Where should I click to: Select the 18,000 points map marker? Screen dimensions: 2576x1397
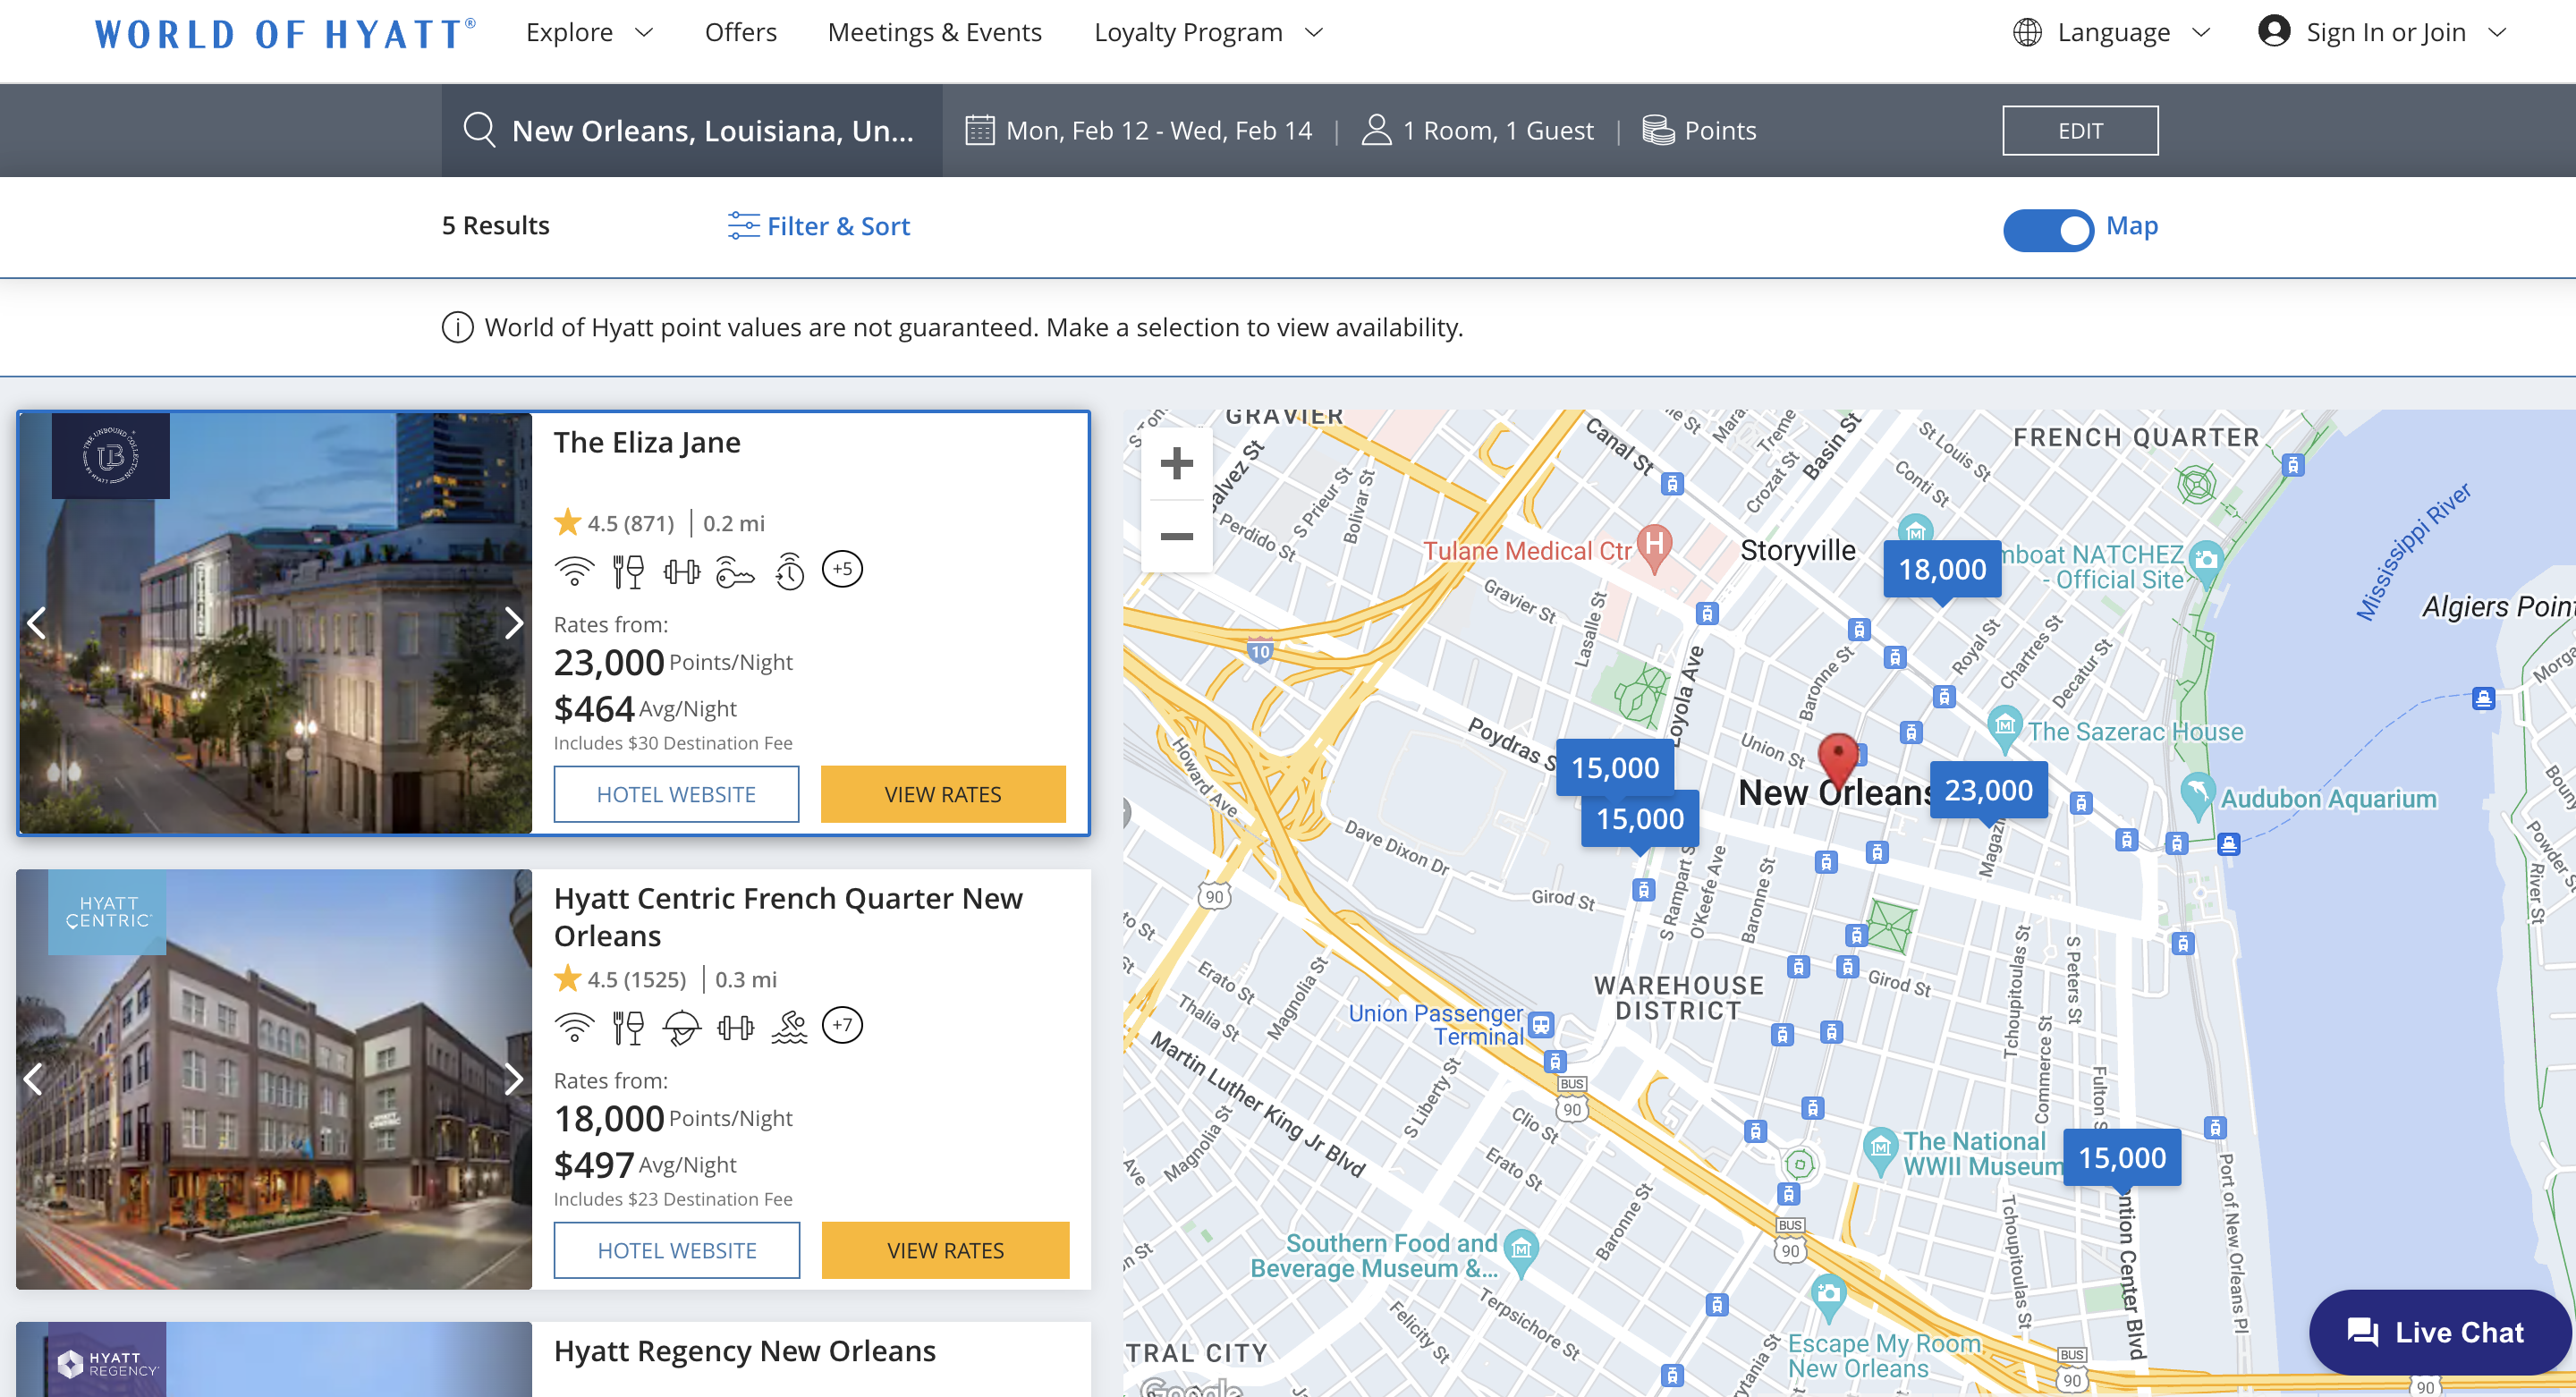[x=1942, y=569]
